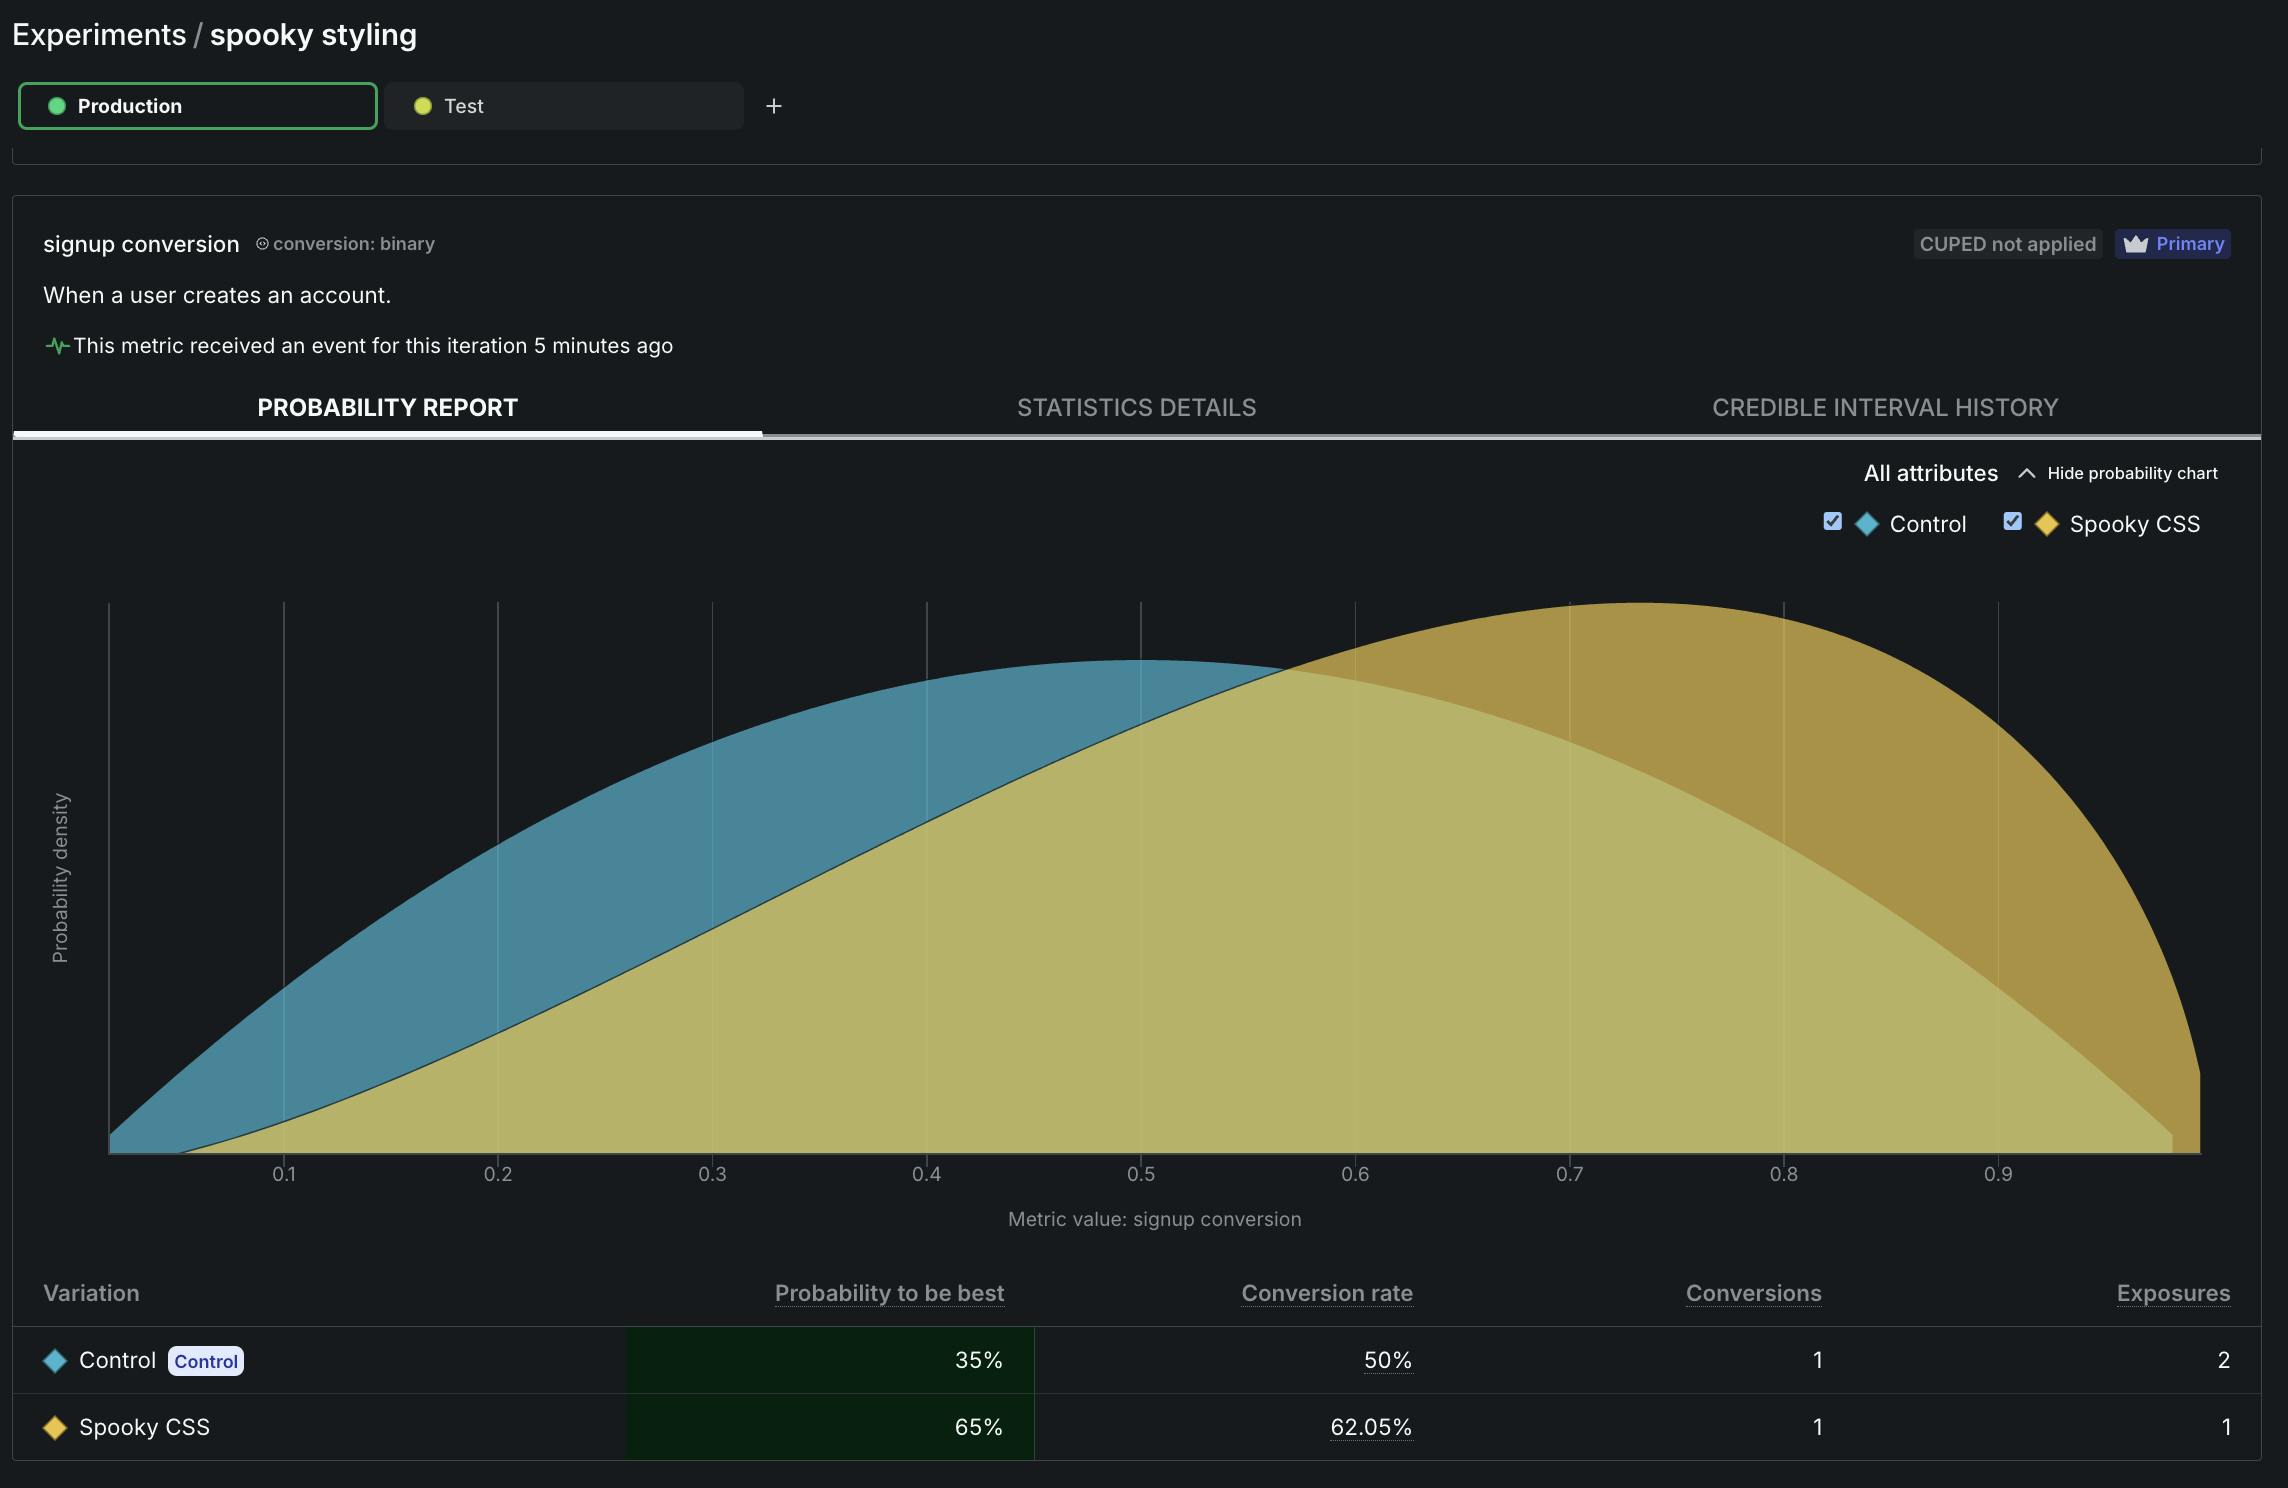Click the Production environment green dot icon

click(x=53, y=105)
